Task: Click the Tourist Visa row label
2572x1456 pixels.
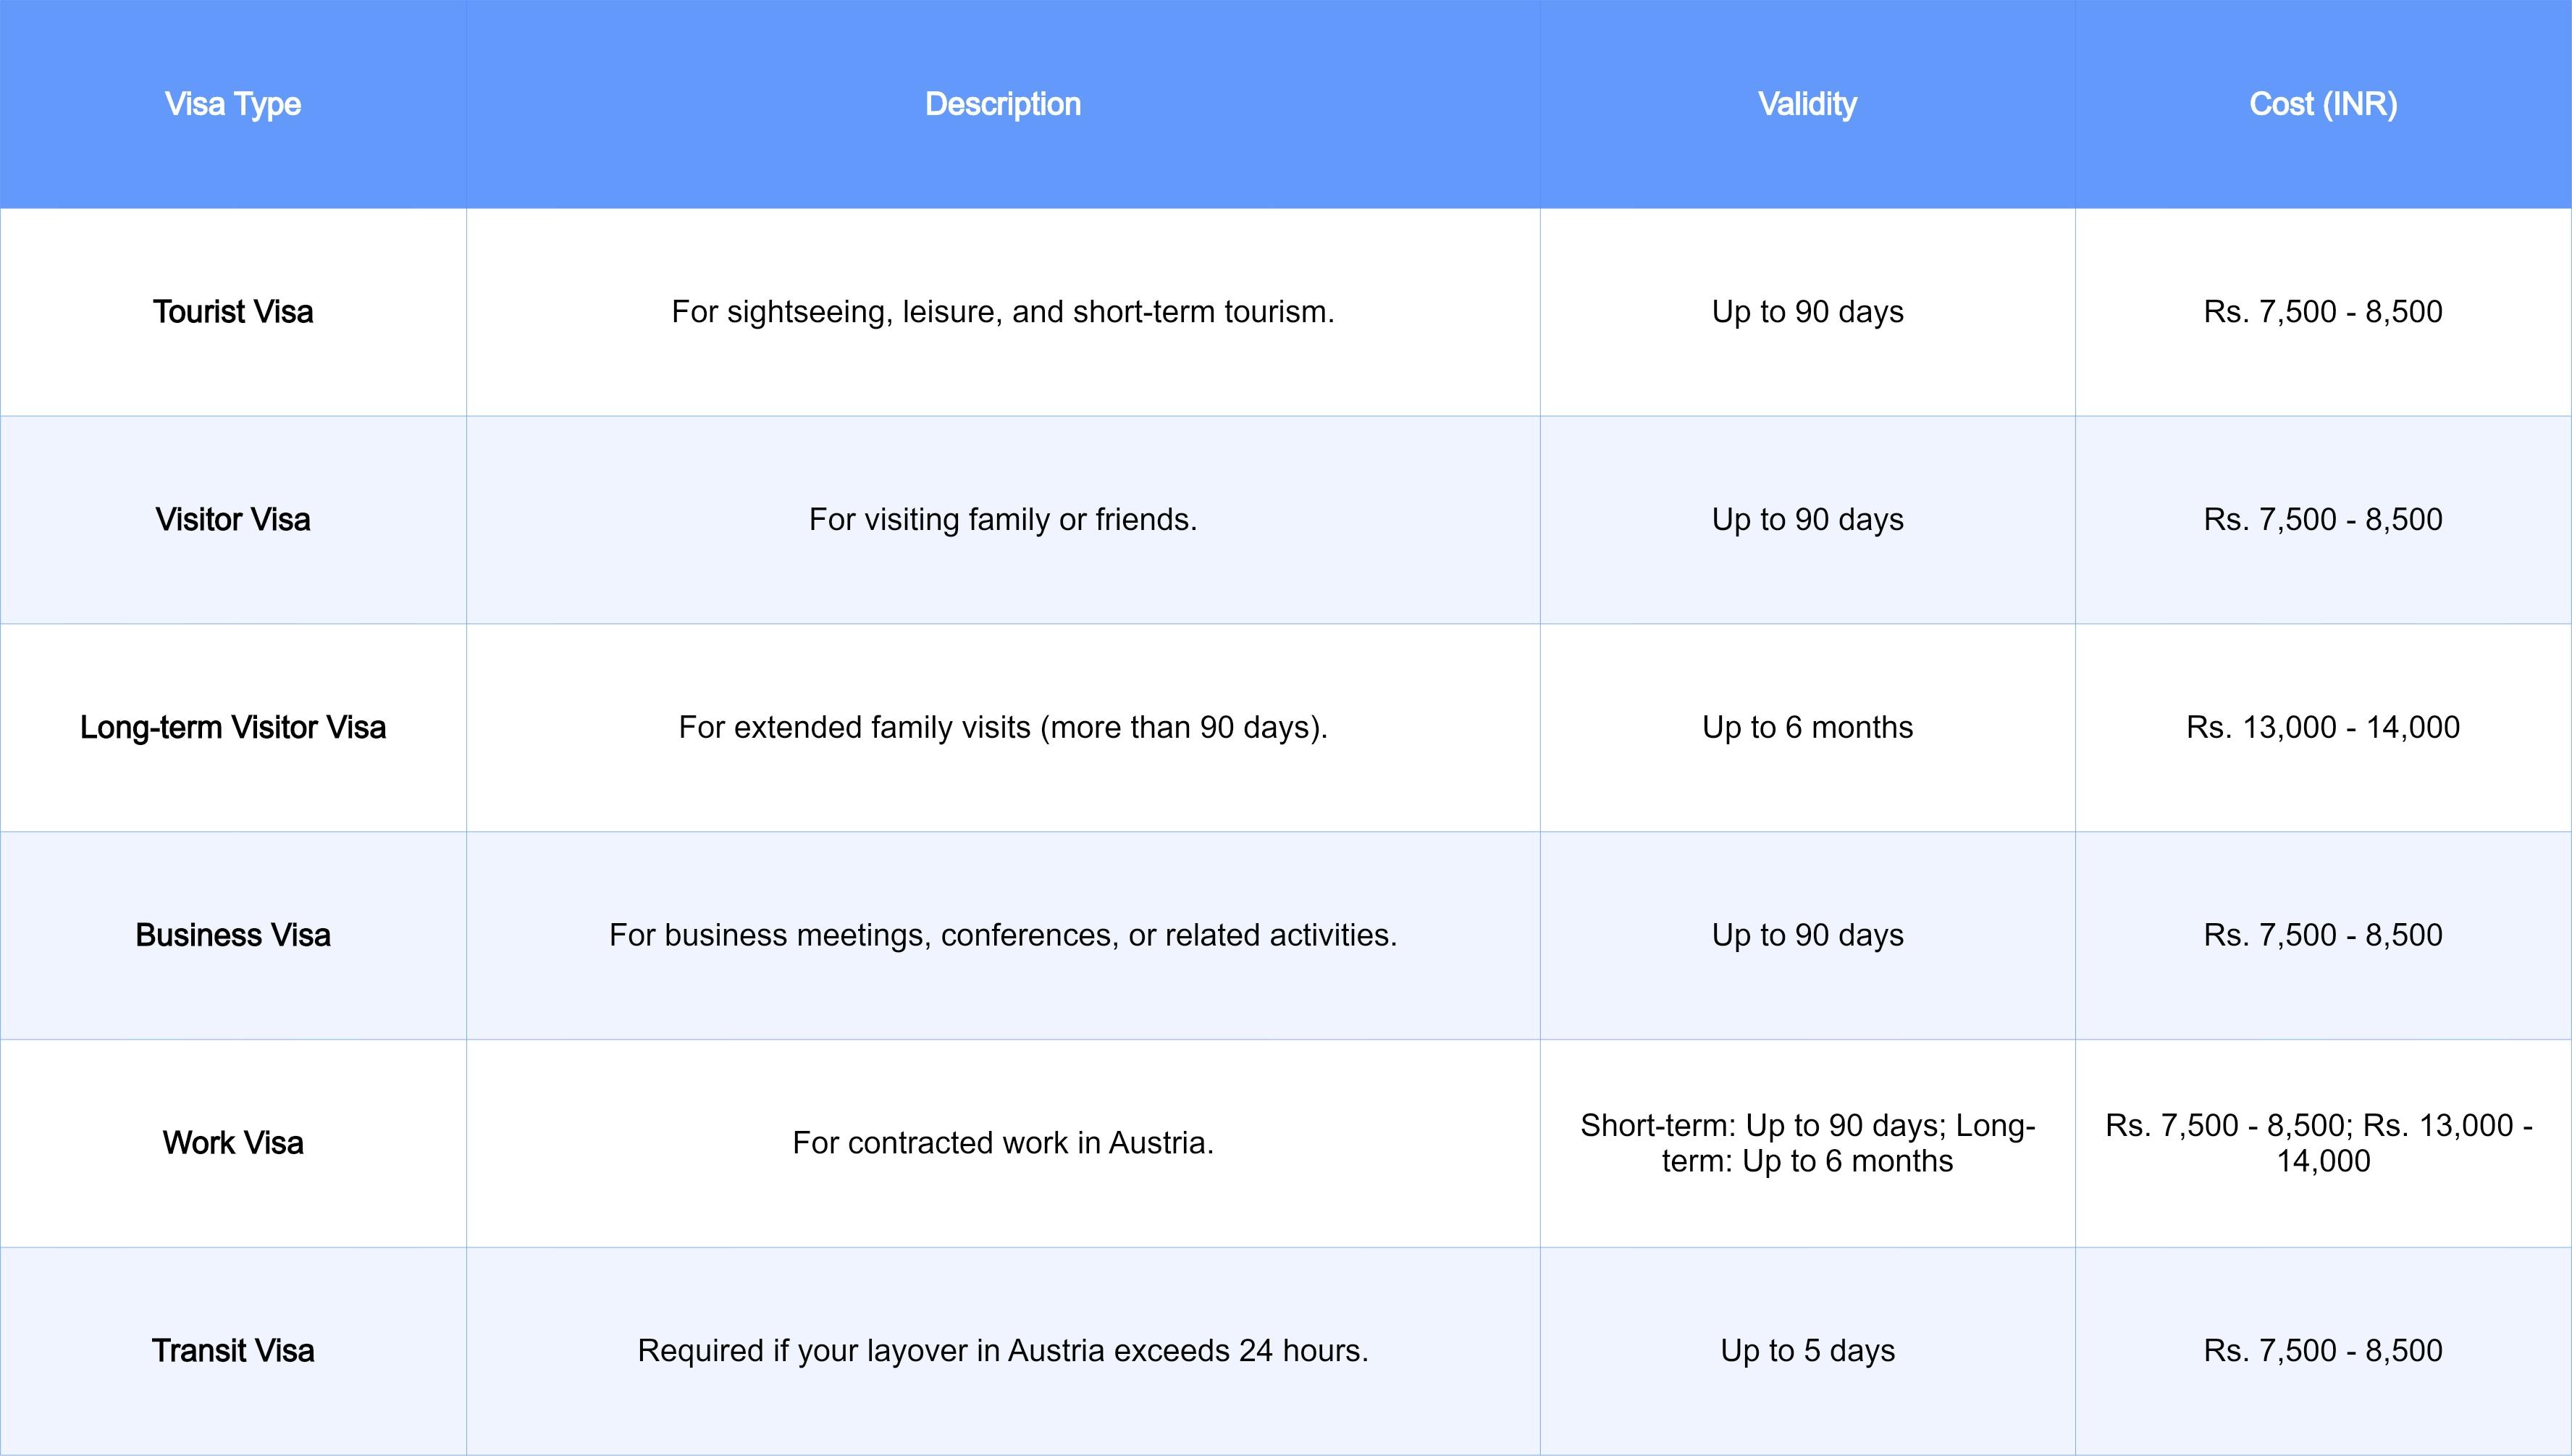Action: pyautogui.click(x=233, y=312)
